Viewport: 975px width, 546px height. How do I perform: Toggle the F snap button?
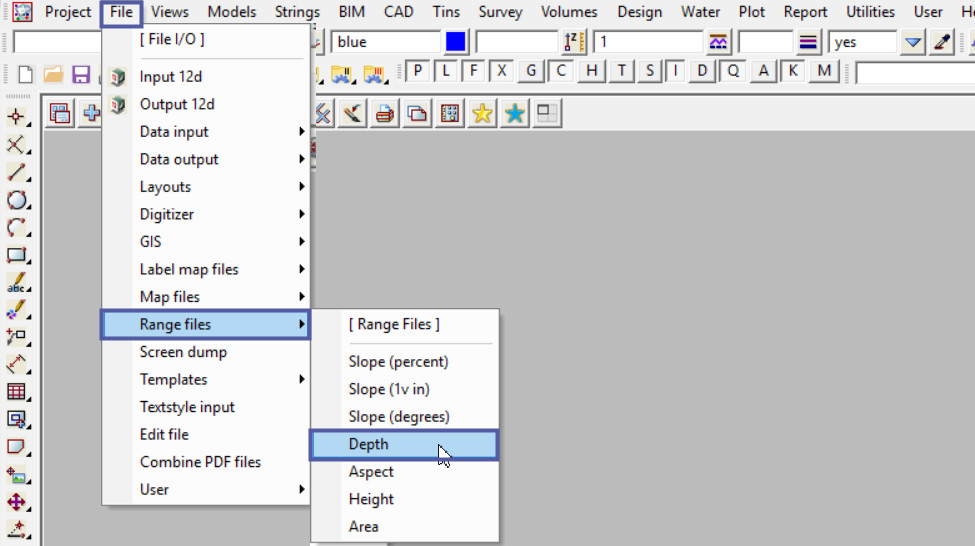click(474, 72)
